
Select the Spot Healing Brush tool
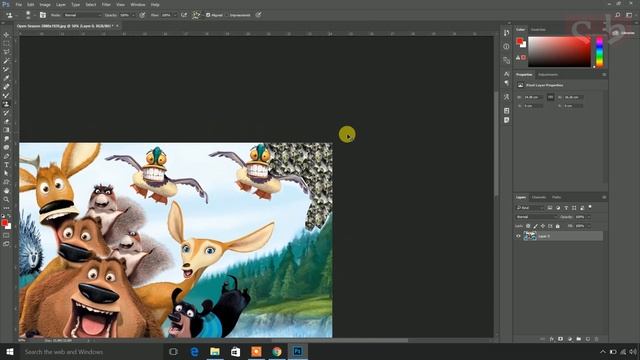coord(6,87)
